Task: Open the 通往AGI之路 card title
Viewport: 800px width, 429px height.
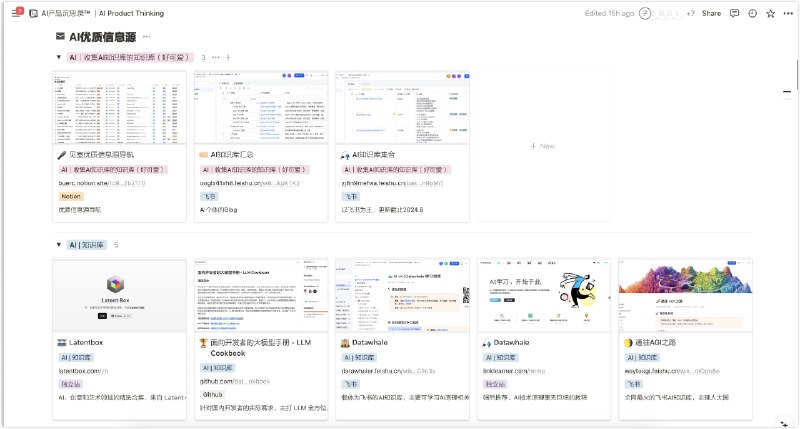Action: (656, 342)
